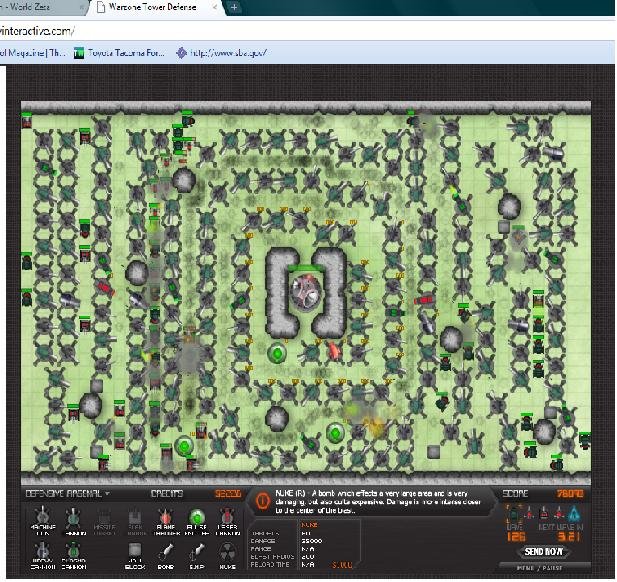Switch to the Warzone Tower Defense tab
617x582 pixels.
(153, 7)
